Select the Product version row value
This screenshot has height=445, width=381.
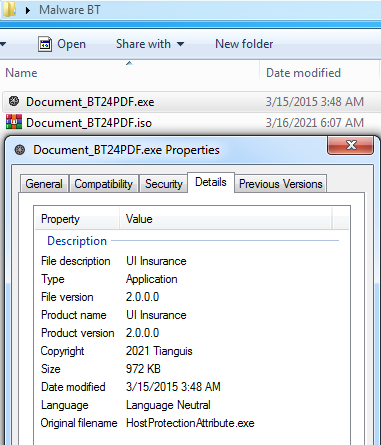(142, 333)
